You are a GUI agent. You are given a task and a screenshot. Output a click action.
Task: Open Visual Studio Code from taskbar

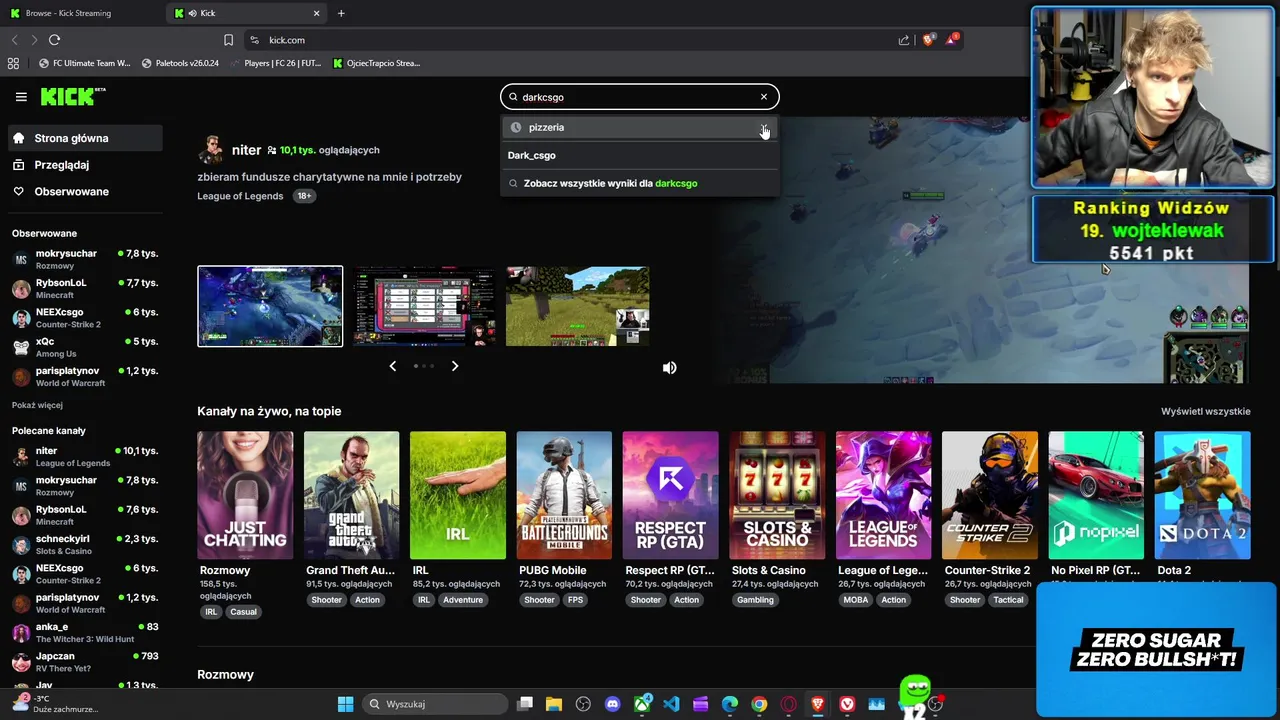pos(671,704)
